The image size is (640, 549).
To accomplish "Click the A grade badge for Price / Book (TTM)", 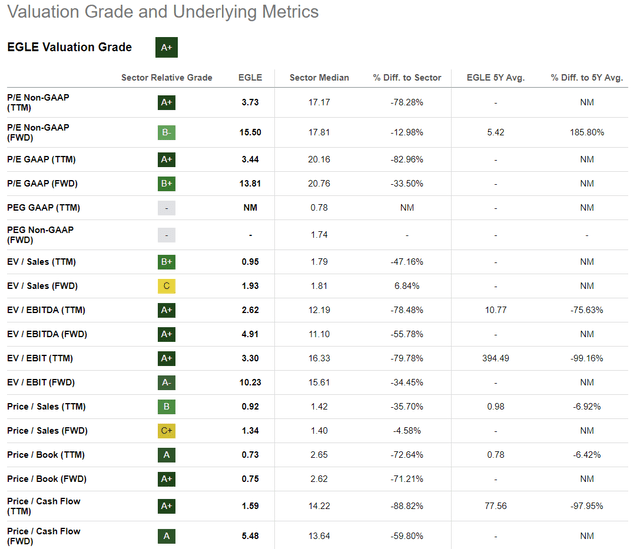I will pyautogui.click(x=166, y=455).
